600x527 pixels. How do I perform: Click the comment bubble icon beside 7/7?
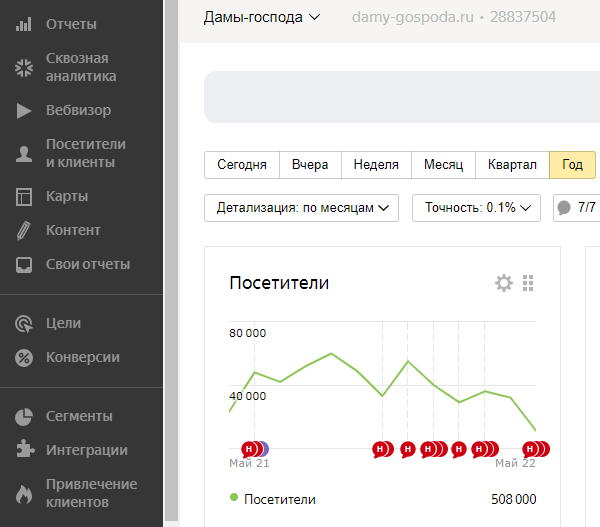(x=564, y=208)
